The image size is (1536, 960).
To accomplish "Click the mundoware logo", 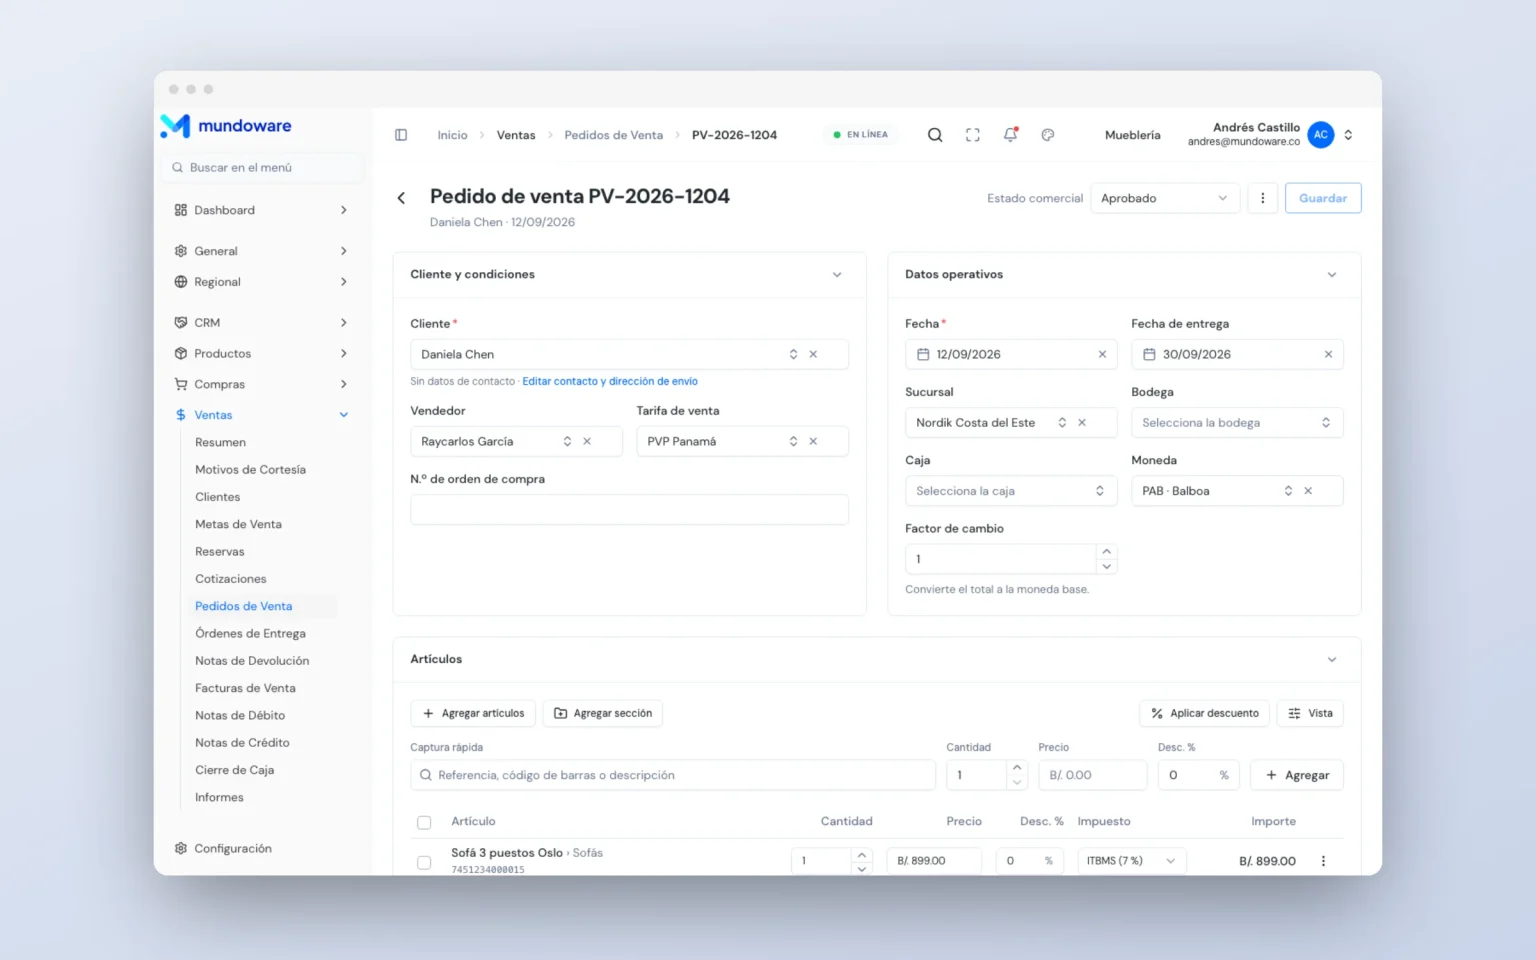I will point(226,126).
